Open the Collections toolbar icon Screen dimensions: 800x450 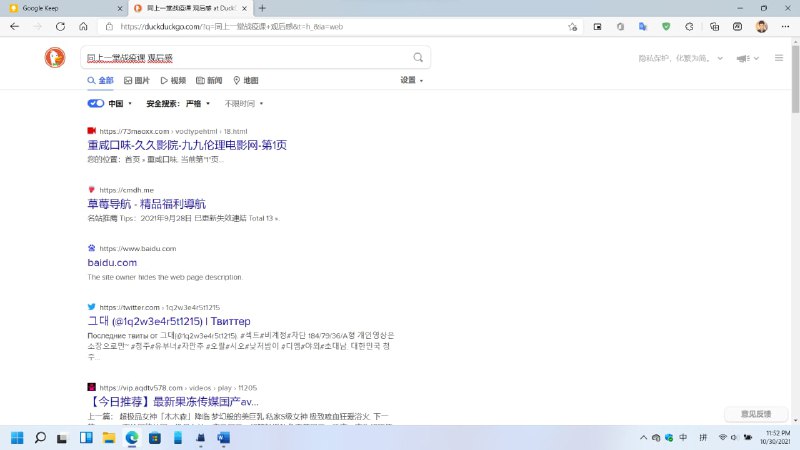(x=714, y=27)
